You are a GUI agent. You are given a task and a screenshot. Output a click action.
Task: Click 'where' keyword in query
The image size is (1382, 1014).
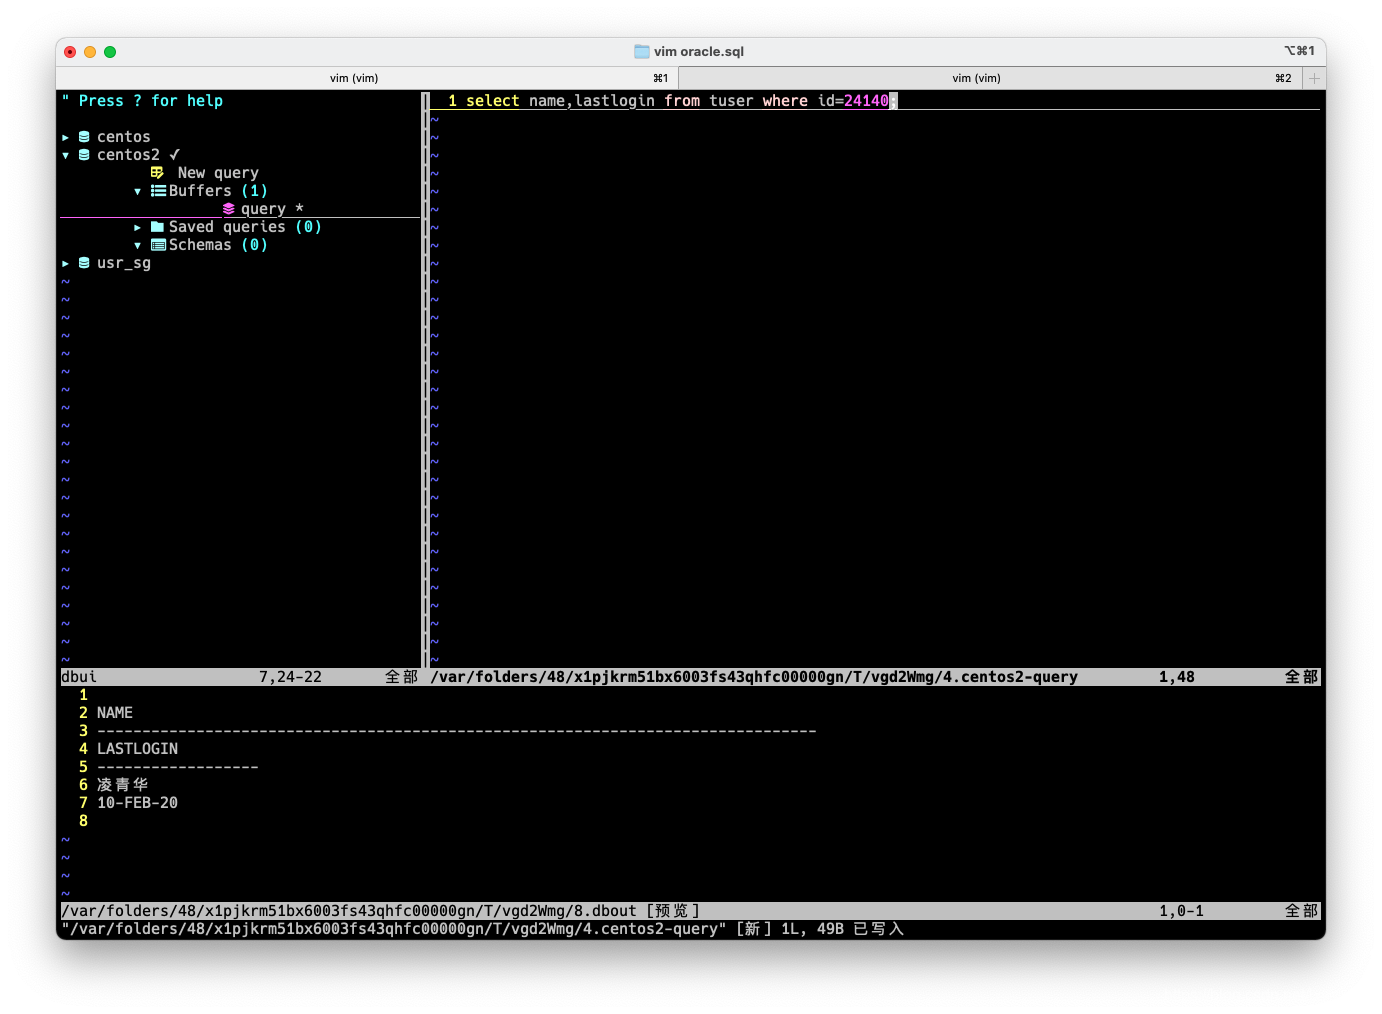[785, 101]
